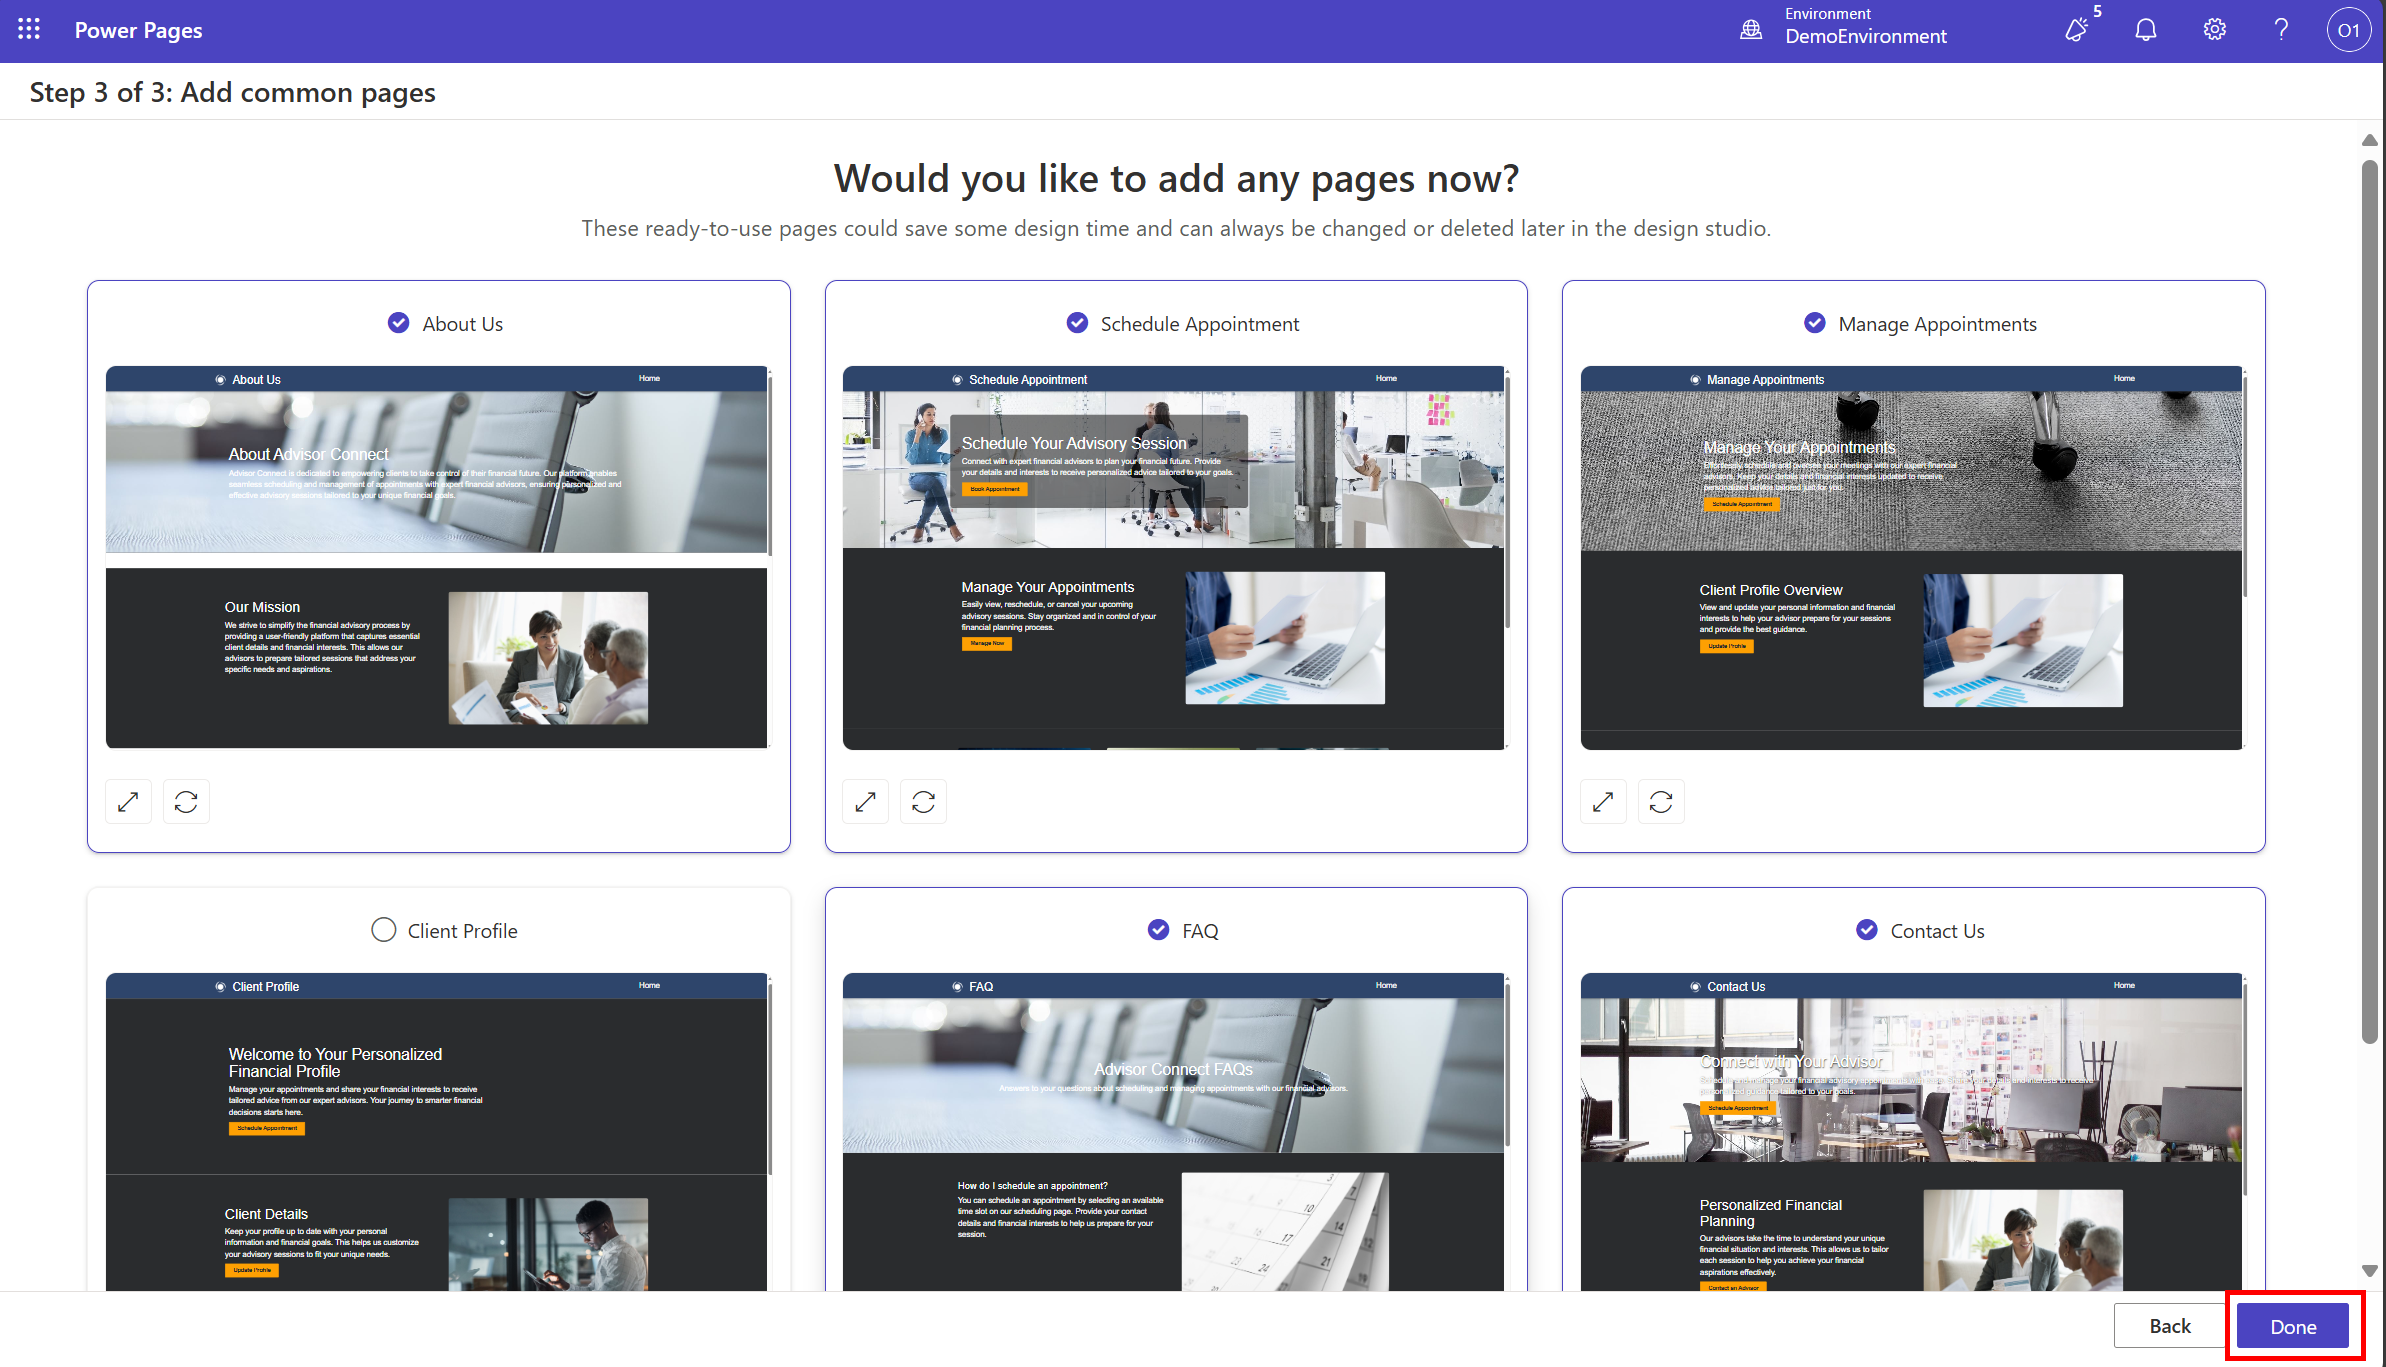Screen dimensions: 2386x1367
Task: Open the settings gear
Action: 2214,30
